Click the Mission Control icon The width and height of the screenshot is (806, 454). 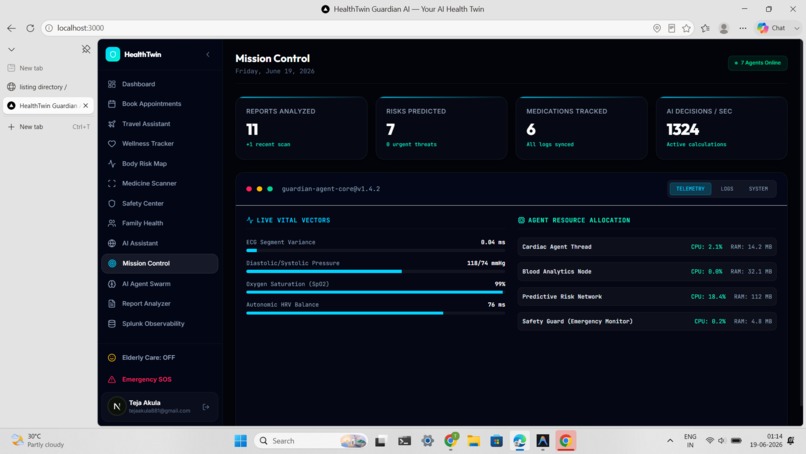112,263
